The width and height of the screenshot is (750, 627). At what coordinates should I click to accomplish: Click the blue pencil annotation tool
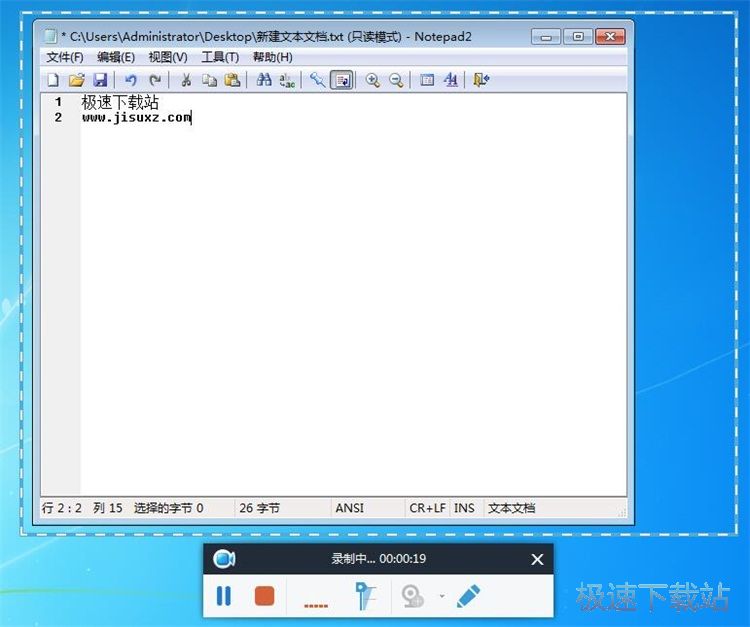coord(468,596)
